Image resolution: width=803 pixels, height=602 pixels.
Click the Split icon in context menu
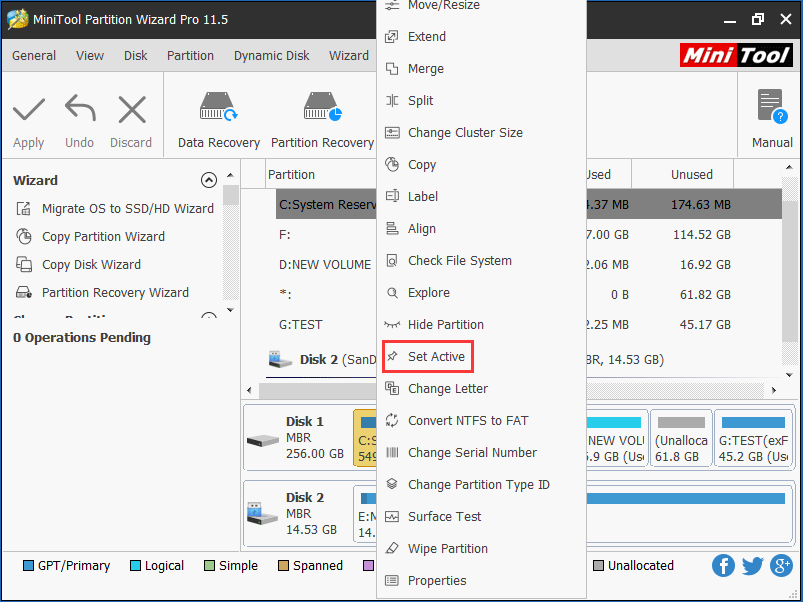click(x=392, y=100)
